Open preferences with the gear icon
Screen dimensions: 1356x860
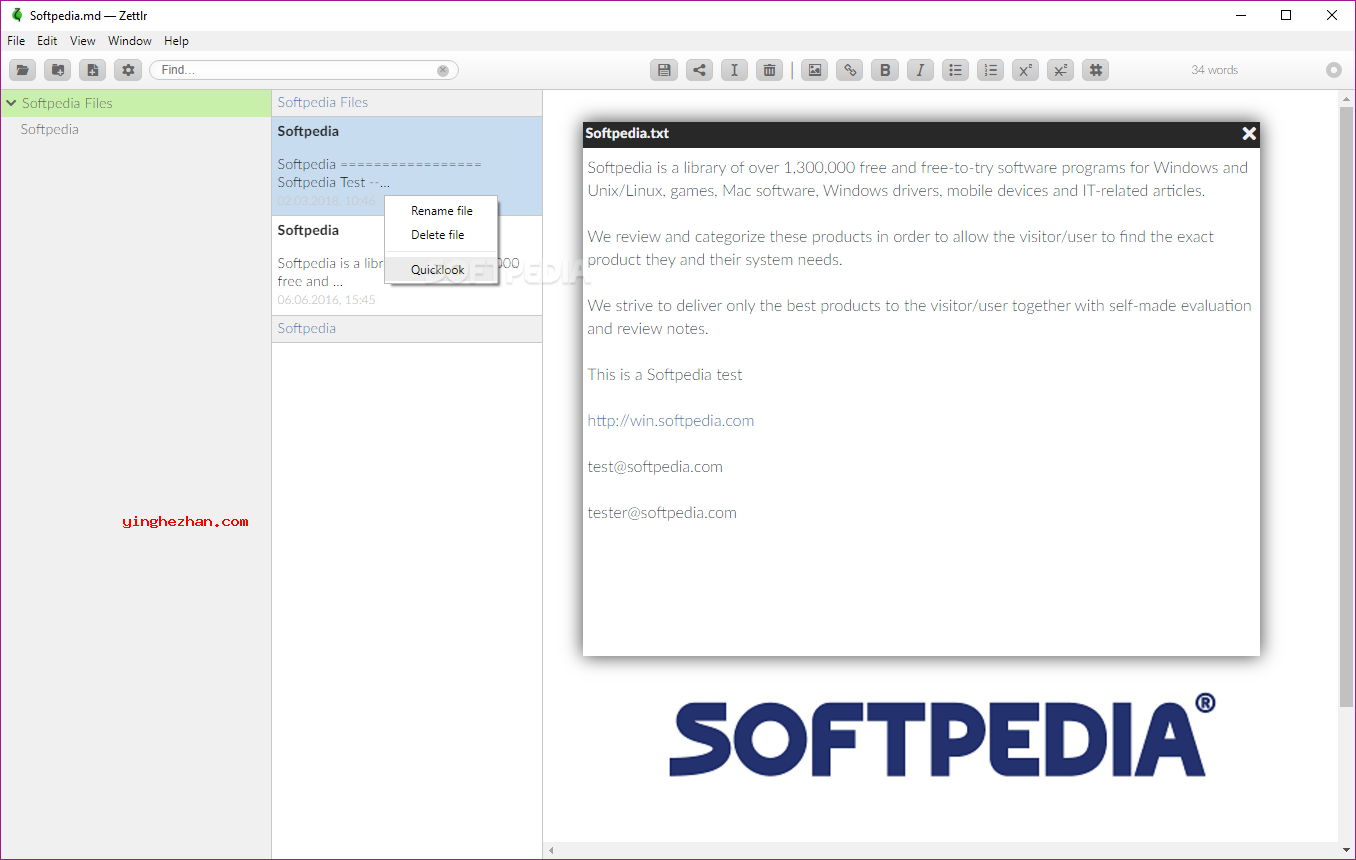(x=128, y=70)
